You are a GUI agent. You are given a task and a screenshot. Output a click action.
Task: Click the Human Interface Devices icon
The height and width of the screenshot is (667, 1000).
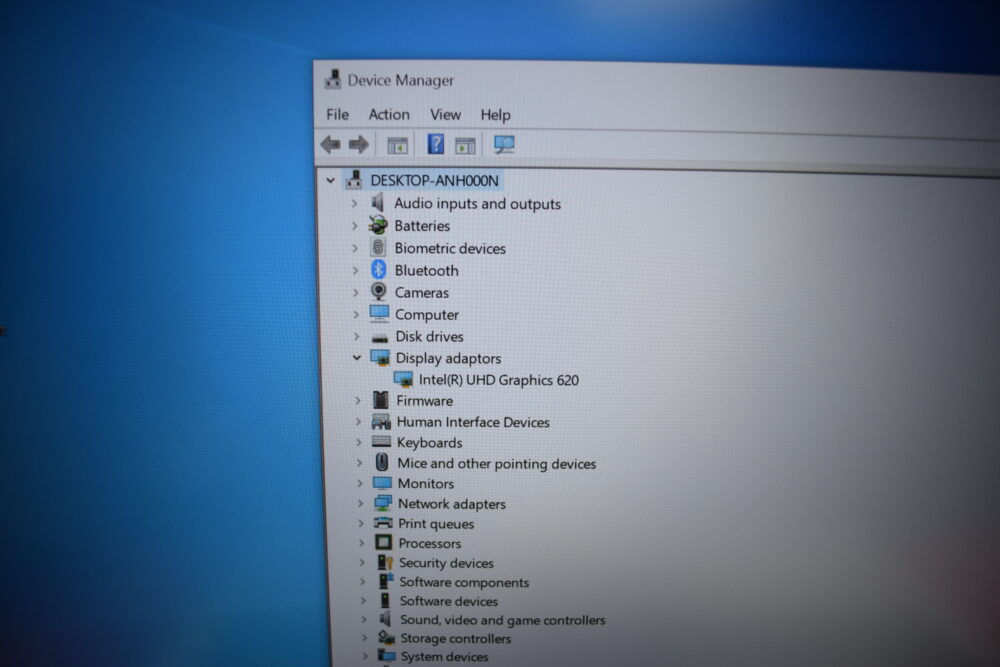pyautogui.click(x=381, y=421)
